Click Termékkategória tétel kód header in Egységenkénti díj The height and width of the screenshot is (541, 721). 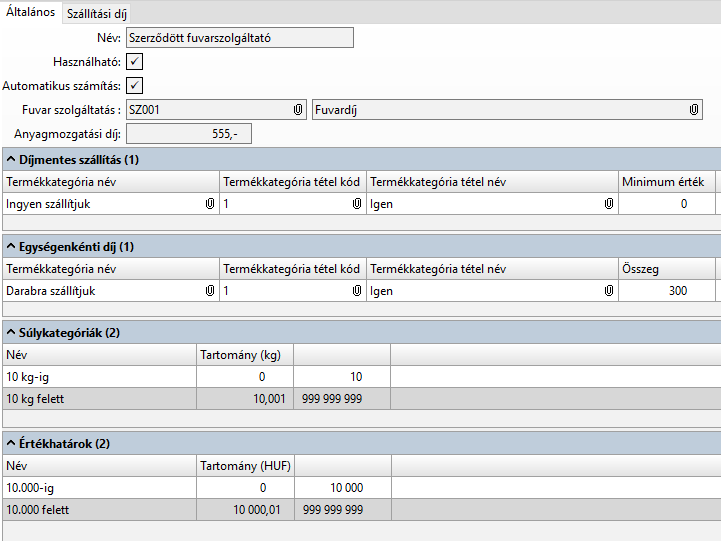tap(293, 269)
